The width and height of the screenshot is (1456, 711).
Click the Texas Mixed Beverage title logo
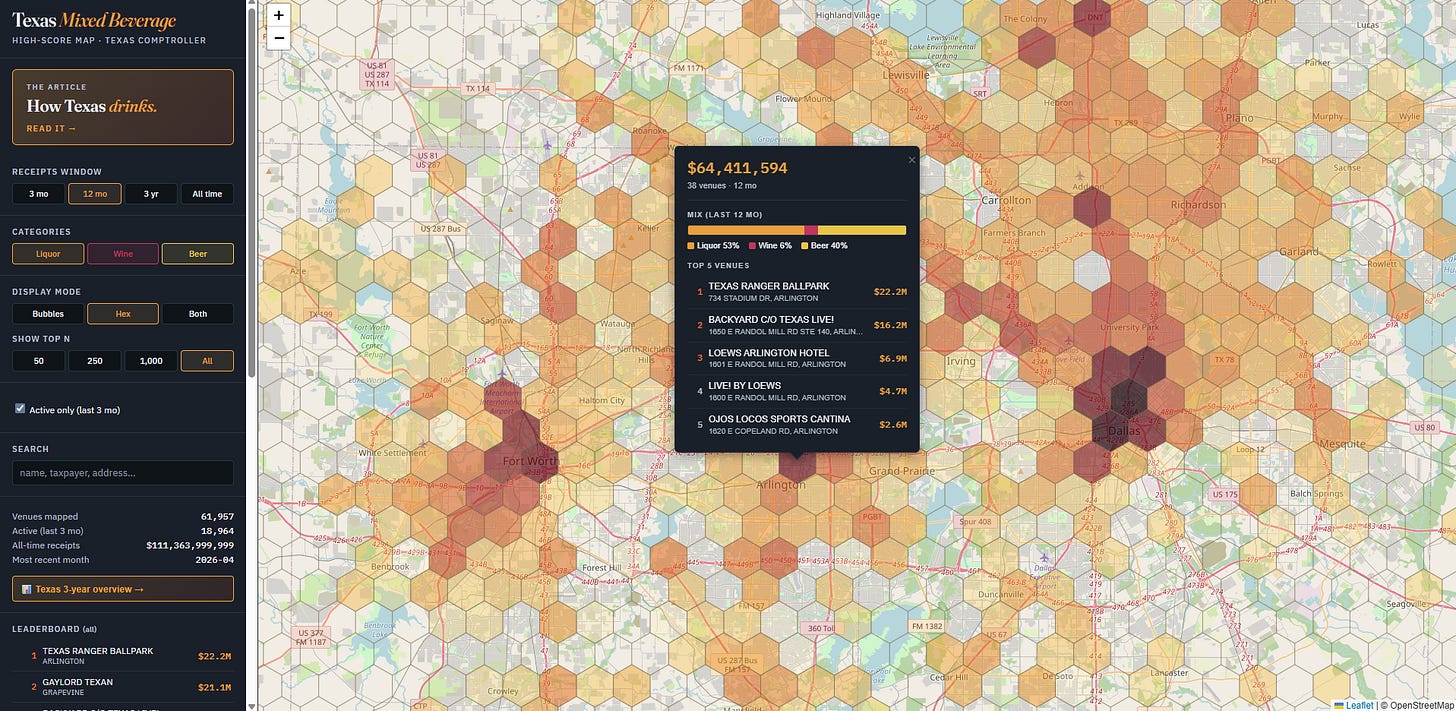(x=94, y=21)
